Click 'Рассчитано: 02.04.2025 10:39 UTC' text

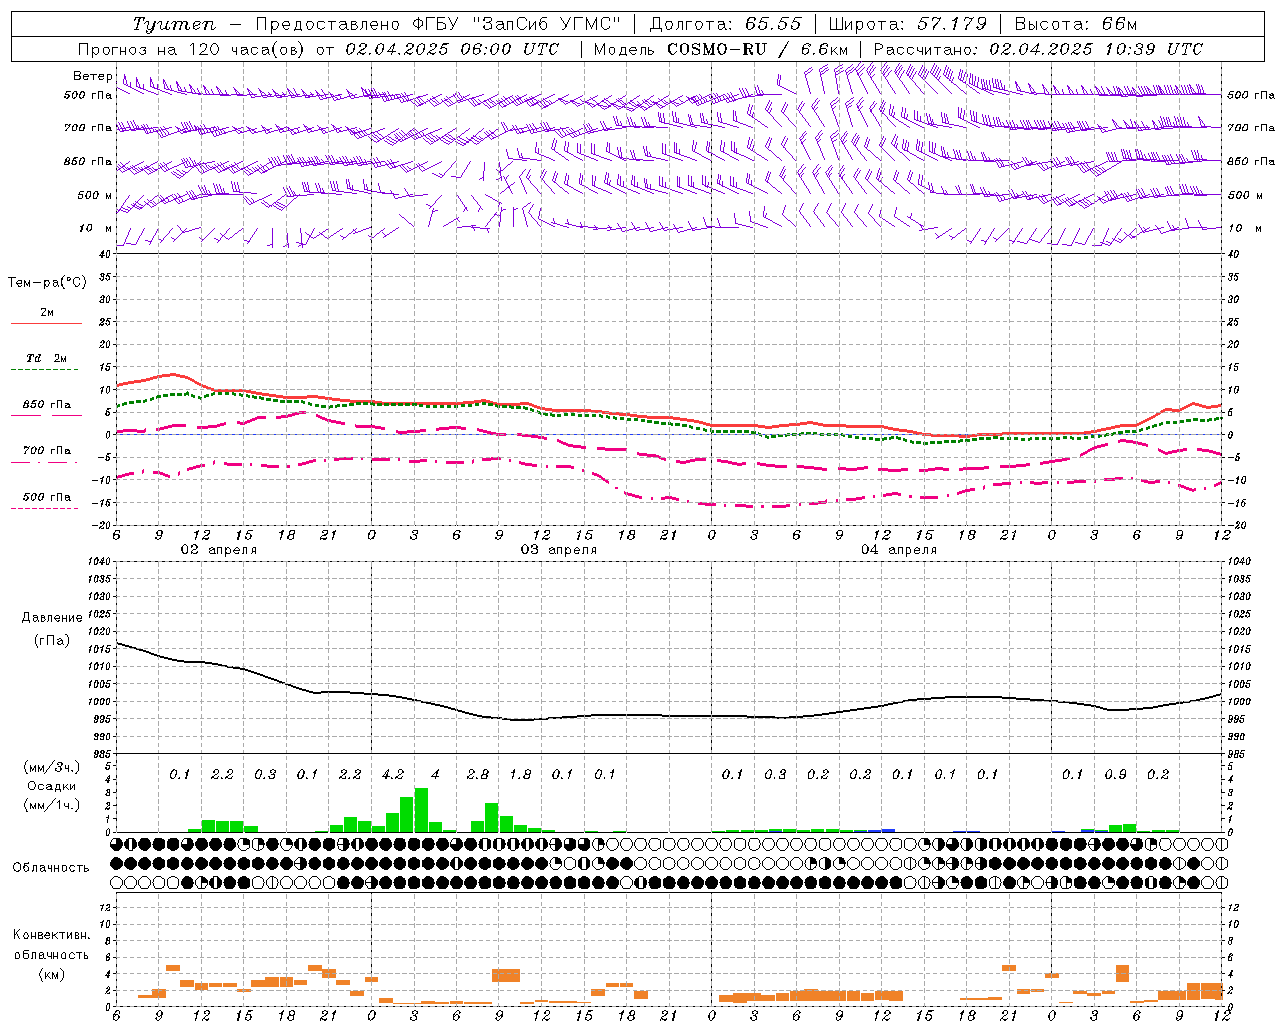(1038, 49)
